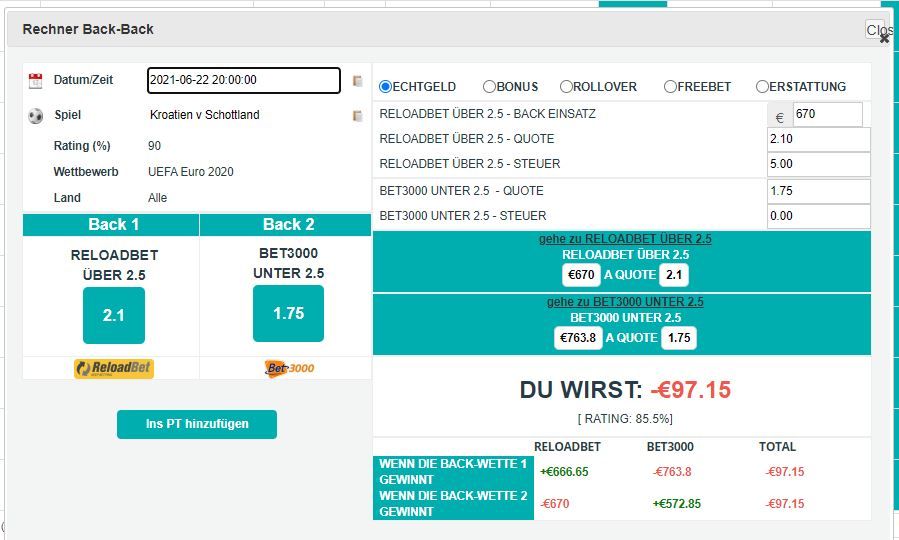Viewport: 899px width, 540px height.
Task: Click the 'Ins PT hinzufügen' button
Action: [x=197, y=424]
